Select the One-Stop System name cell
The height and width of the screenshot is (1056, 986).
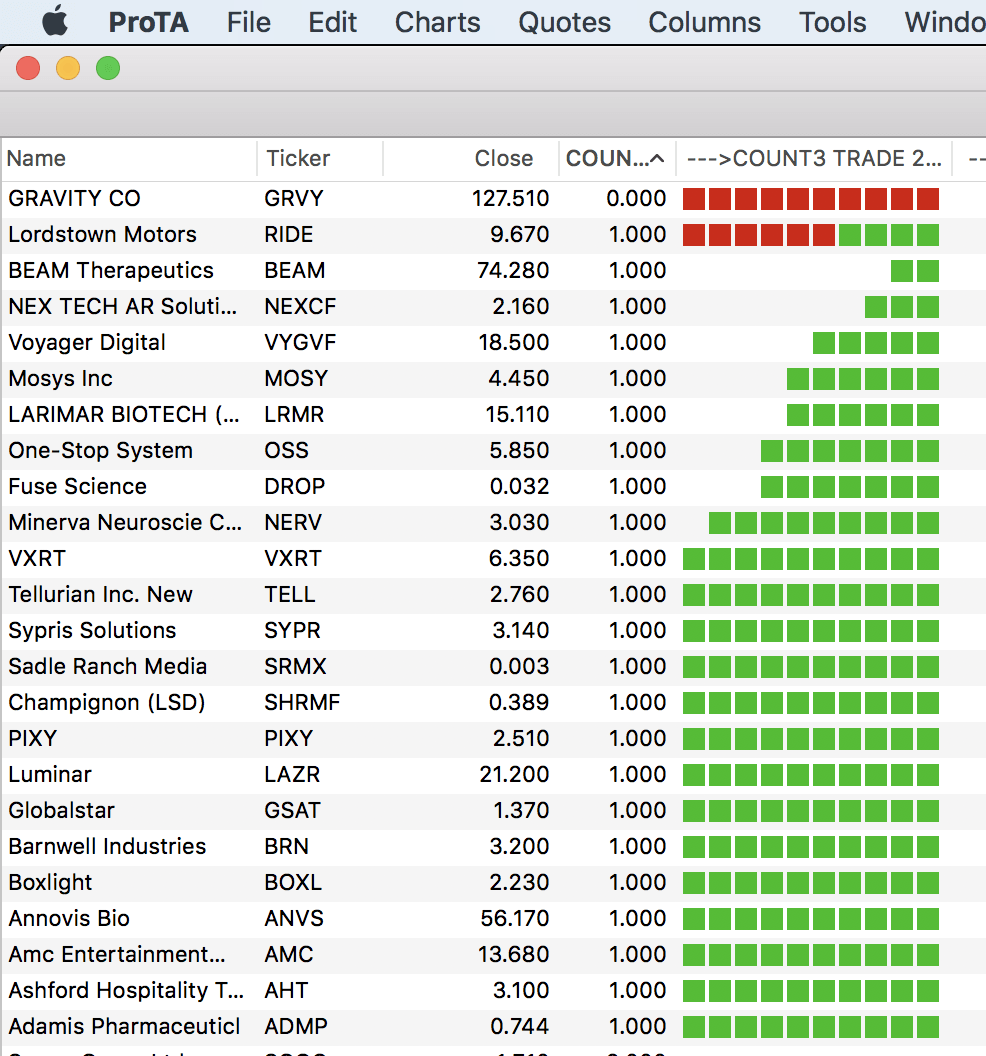[100, 451]
